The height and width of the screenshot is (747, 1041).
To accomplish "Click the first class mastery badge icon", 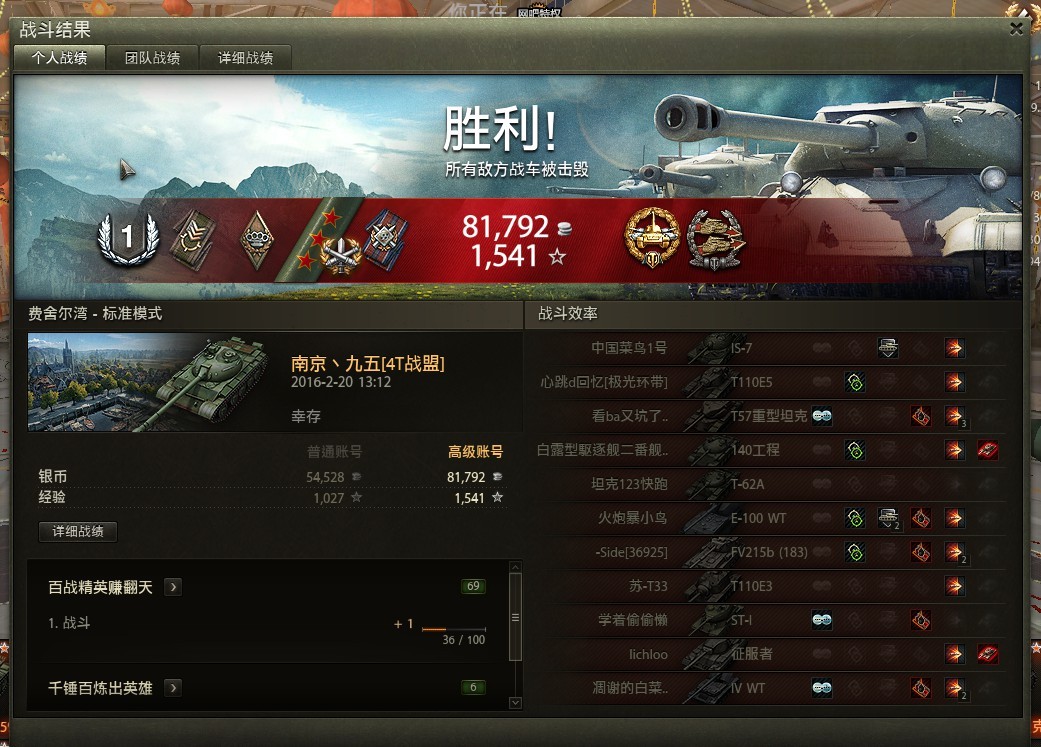I will click(128, 237).
